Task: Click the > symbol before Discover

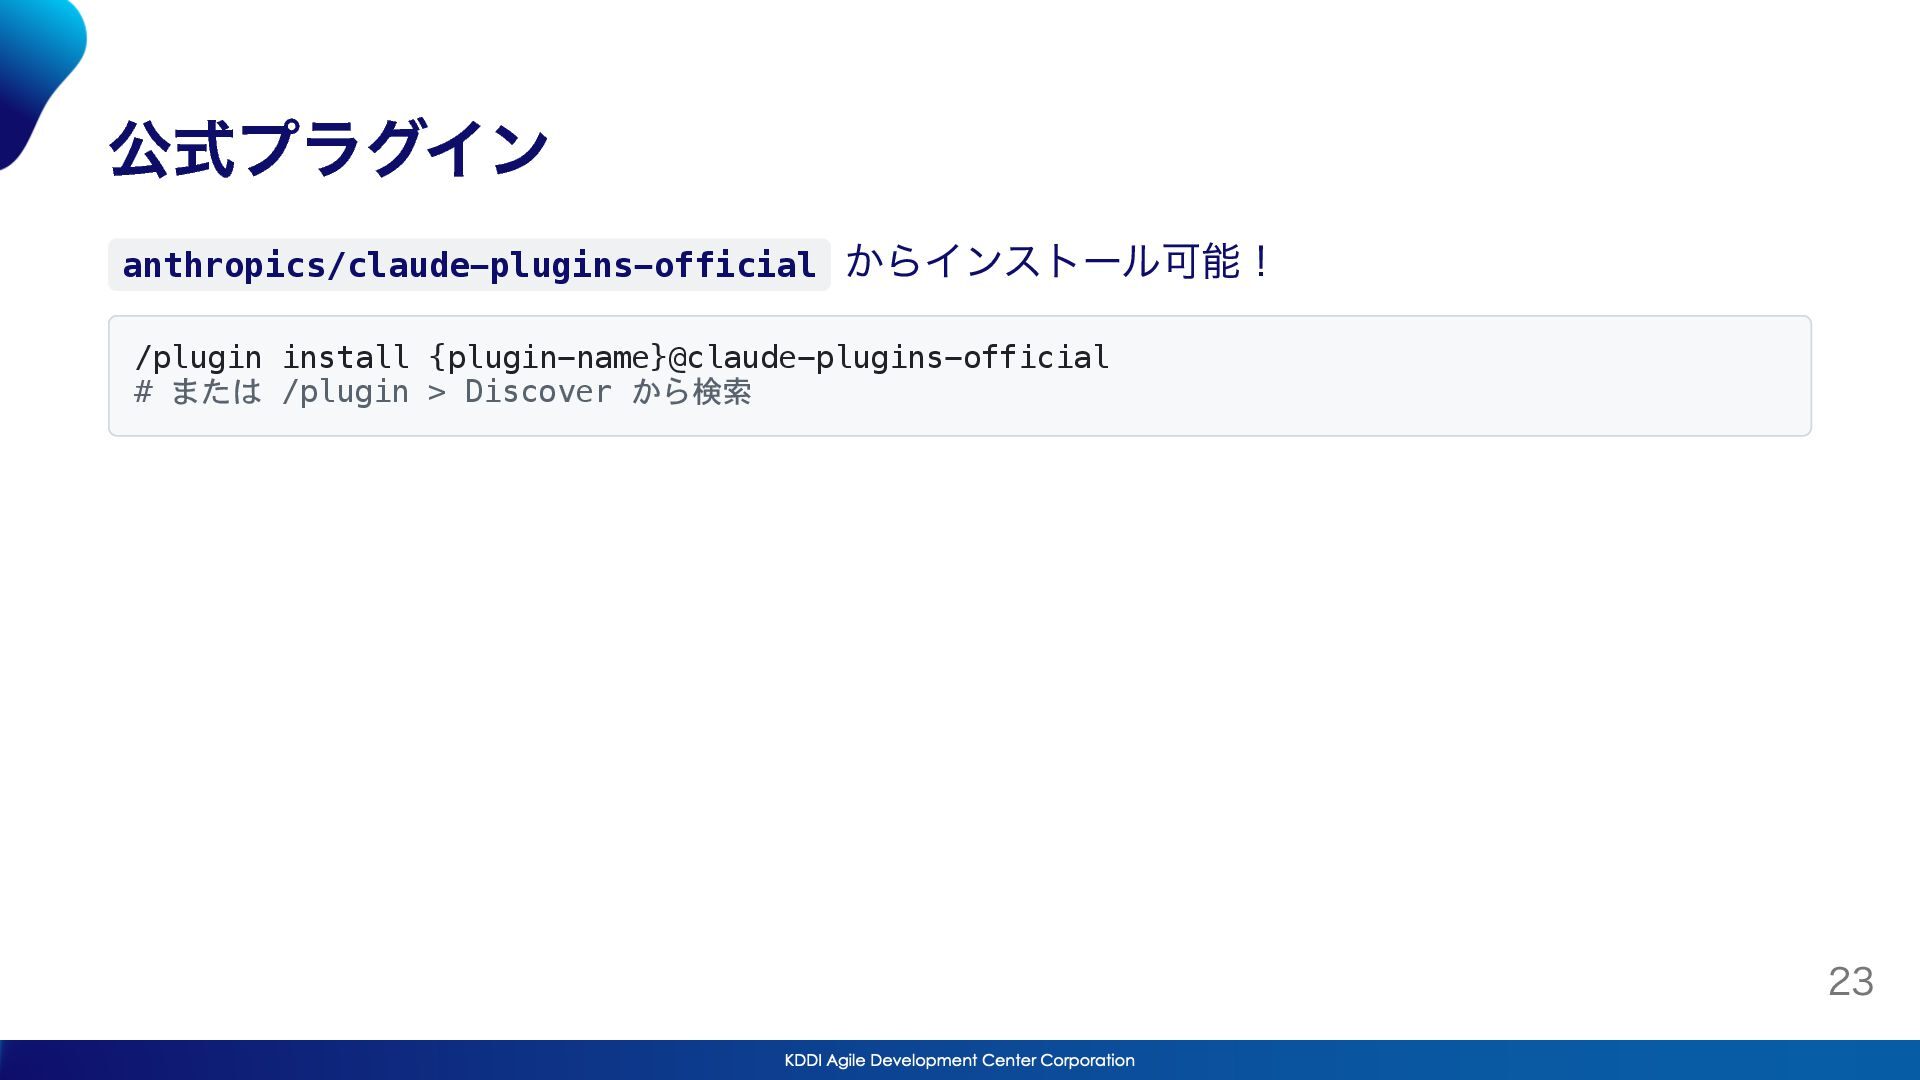Action: (437, 392)
